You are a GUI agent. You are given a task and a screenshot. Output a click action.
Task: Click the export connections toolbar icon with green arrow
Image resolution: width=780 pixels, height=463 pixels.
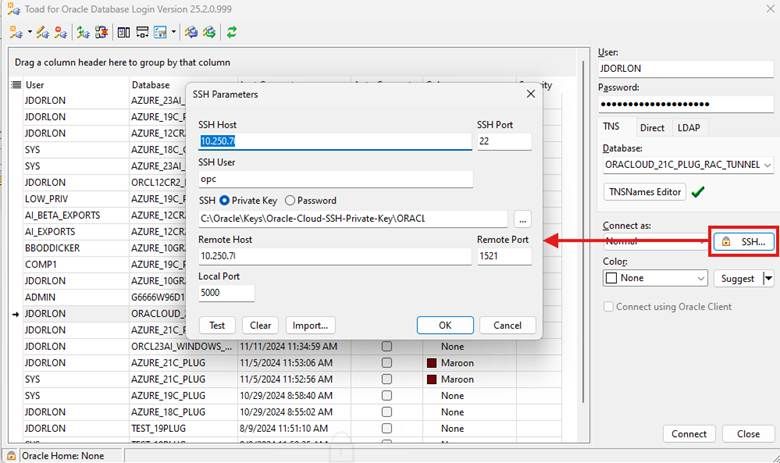[x=209, y=32]
